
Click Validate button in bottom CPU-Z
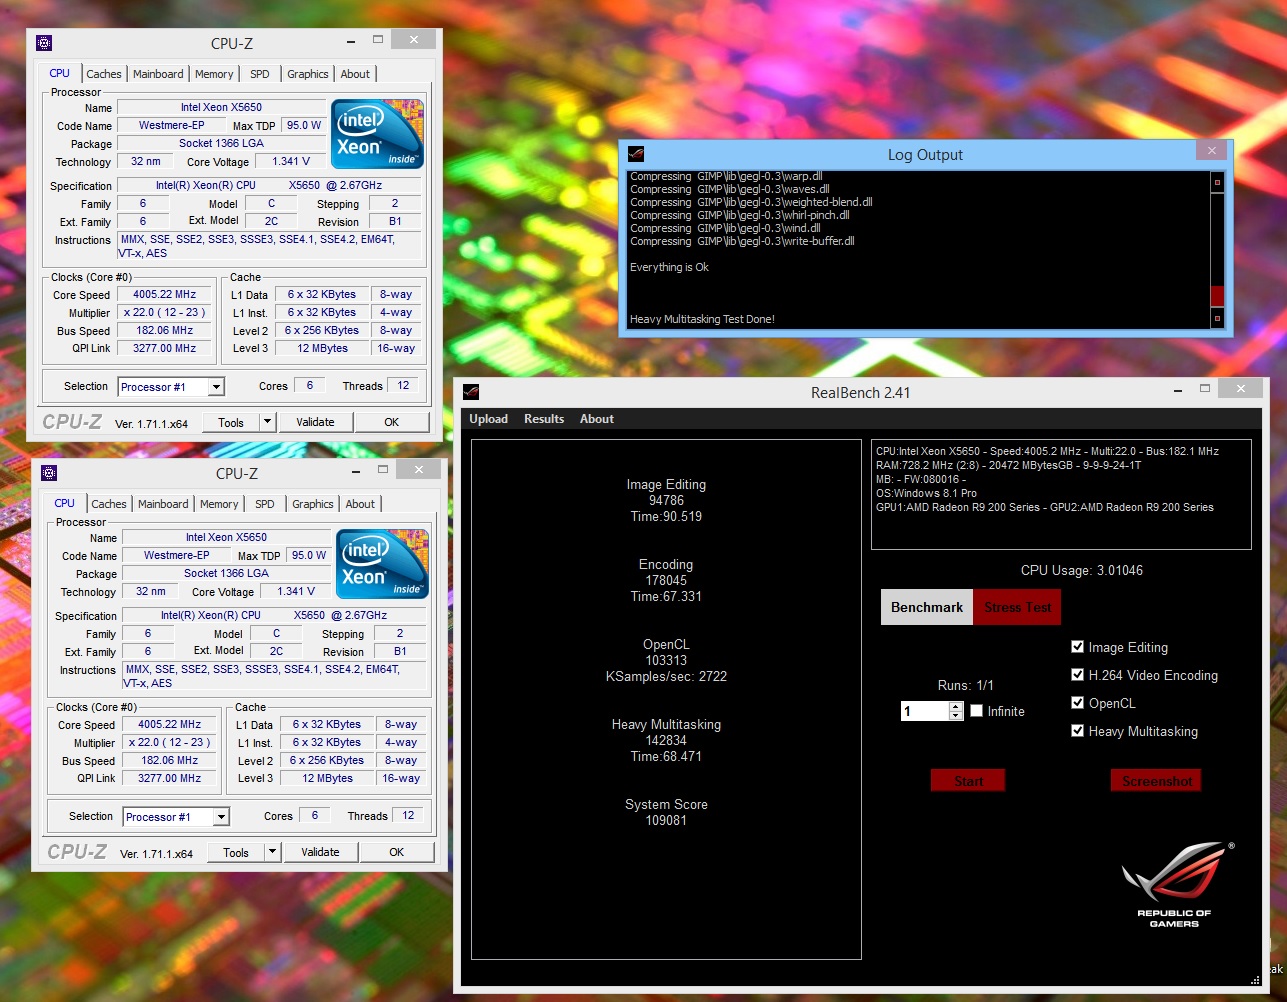pyautogui.click(x=320, y=852)
